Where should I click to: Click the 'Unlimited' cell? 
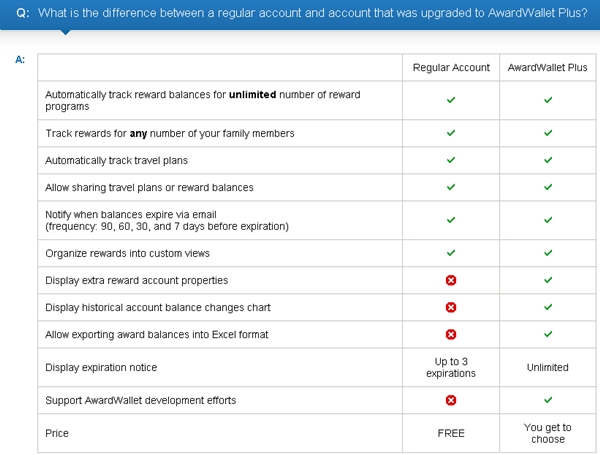click(x=548, y=367)
